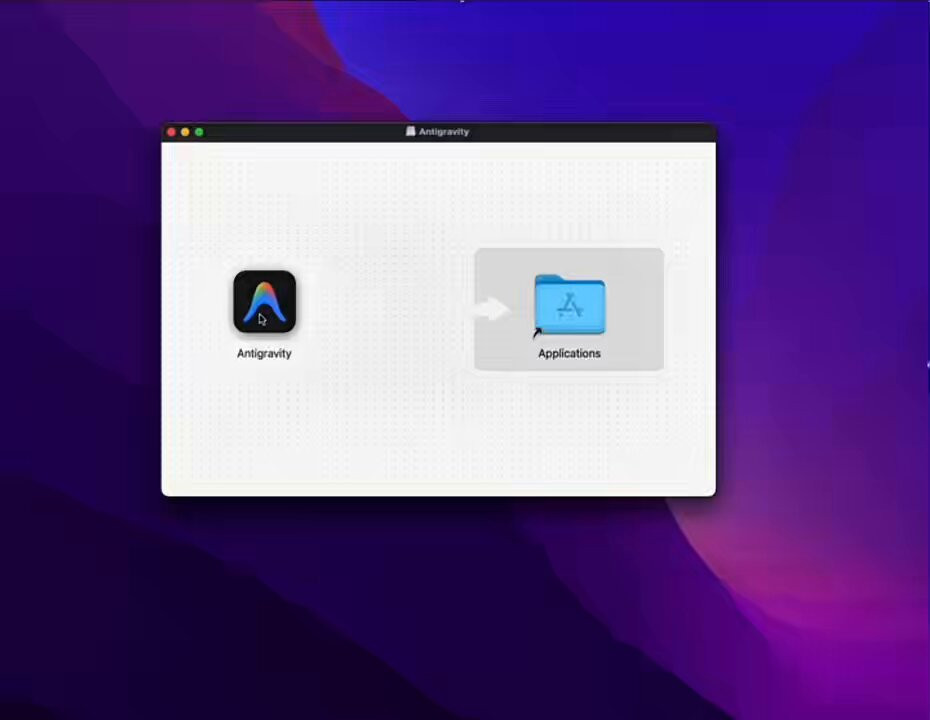Click the "Antigravity" label under the app icon

tap(264, 353)
